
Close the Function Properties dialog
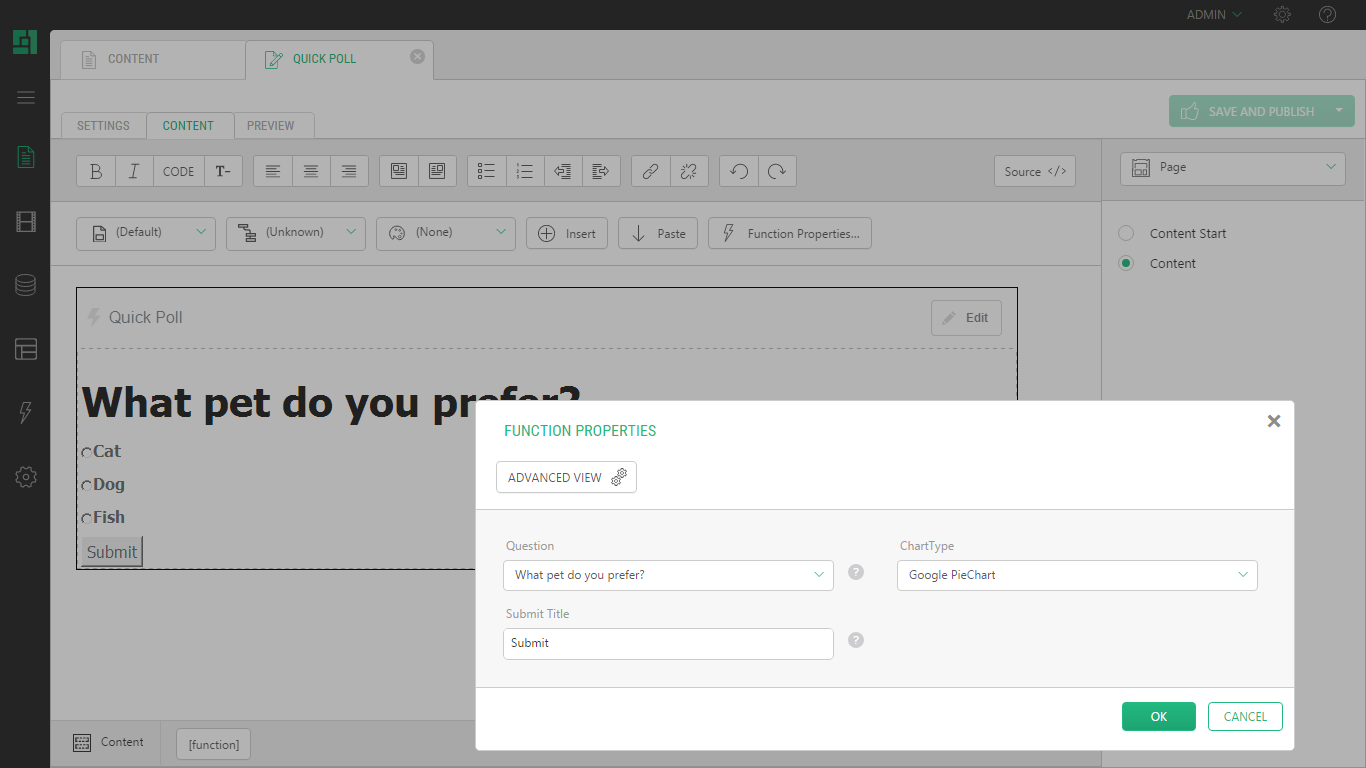click(x=1273, y=421)
